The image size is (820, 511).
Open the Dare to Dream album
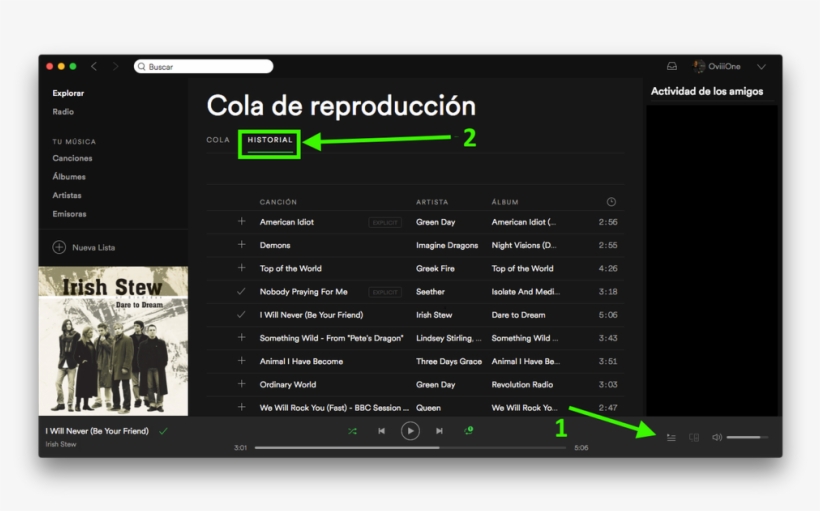coord(518,315)
